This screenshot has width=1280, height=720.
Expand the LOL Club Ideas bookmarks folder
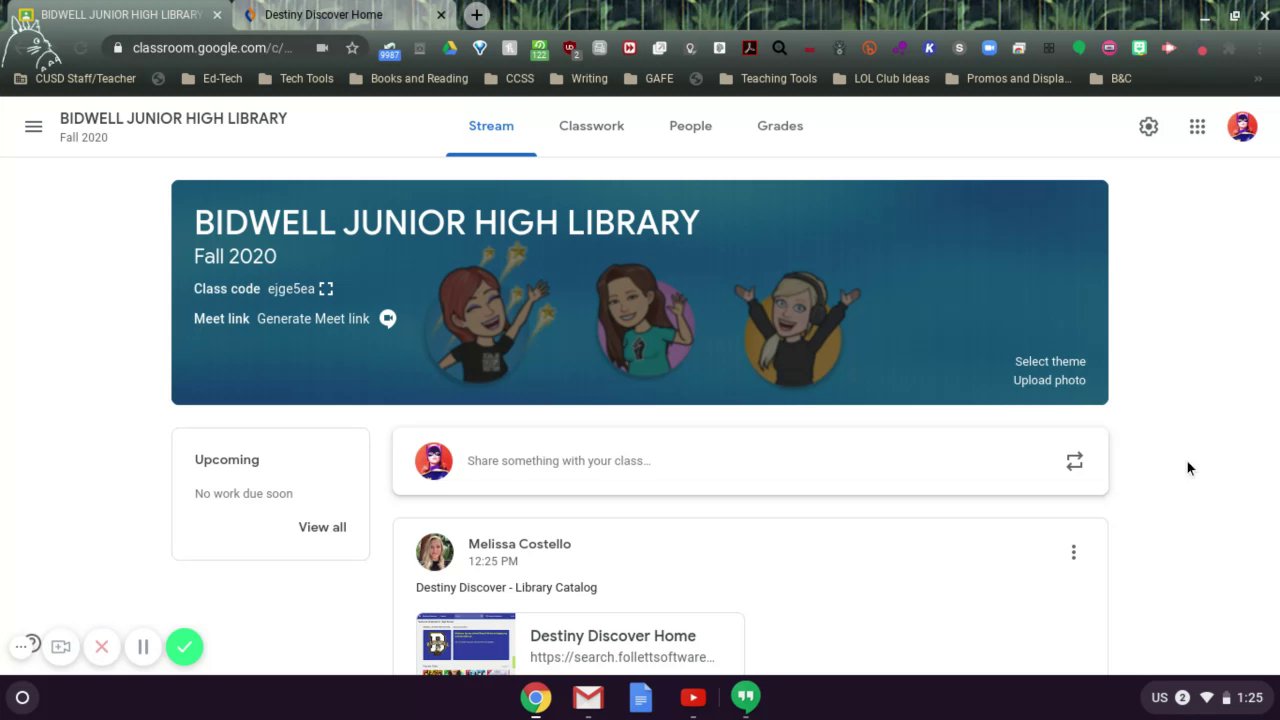[881, 78]
